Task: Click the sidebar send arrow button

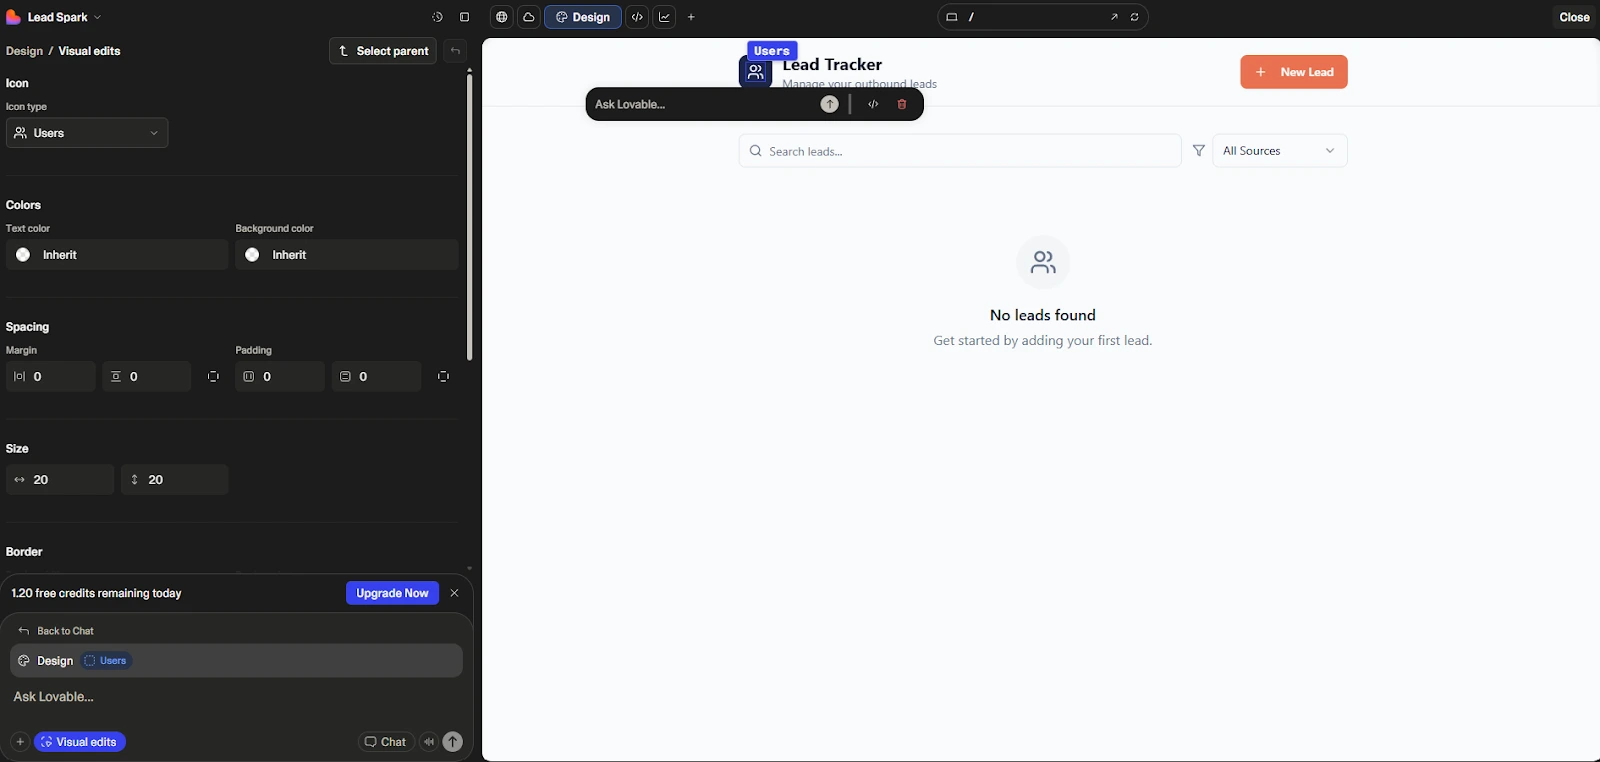Action: [453, 742]
